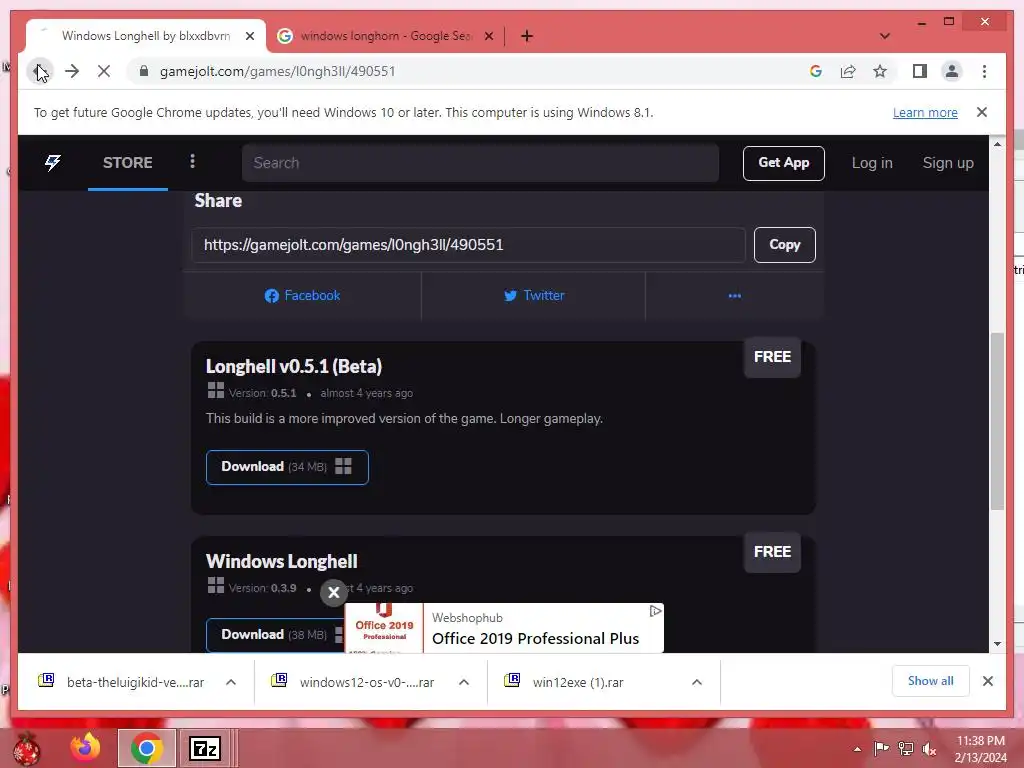Viewport: 1024px width, 768px height.
Task: Click the Game Jolt Search field
Action: point(480,163)
